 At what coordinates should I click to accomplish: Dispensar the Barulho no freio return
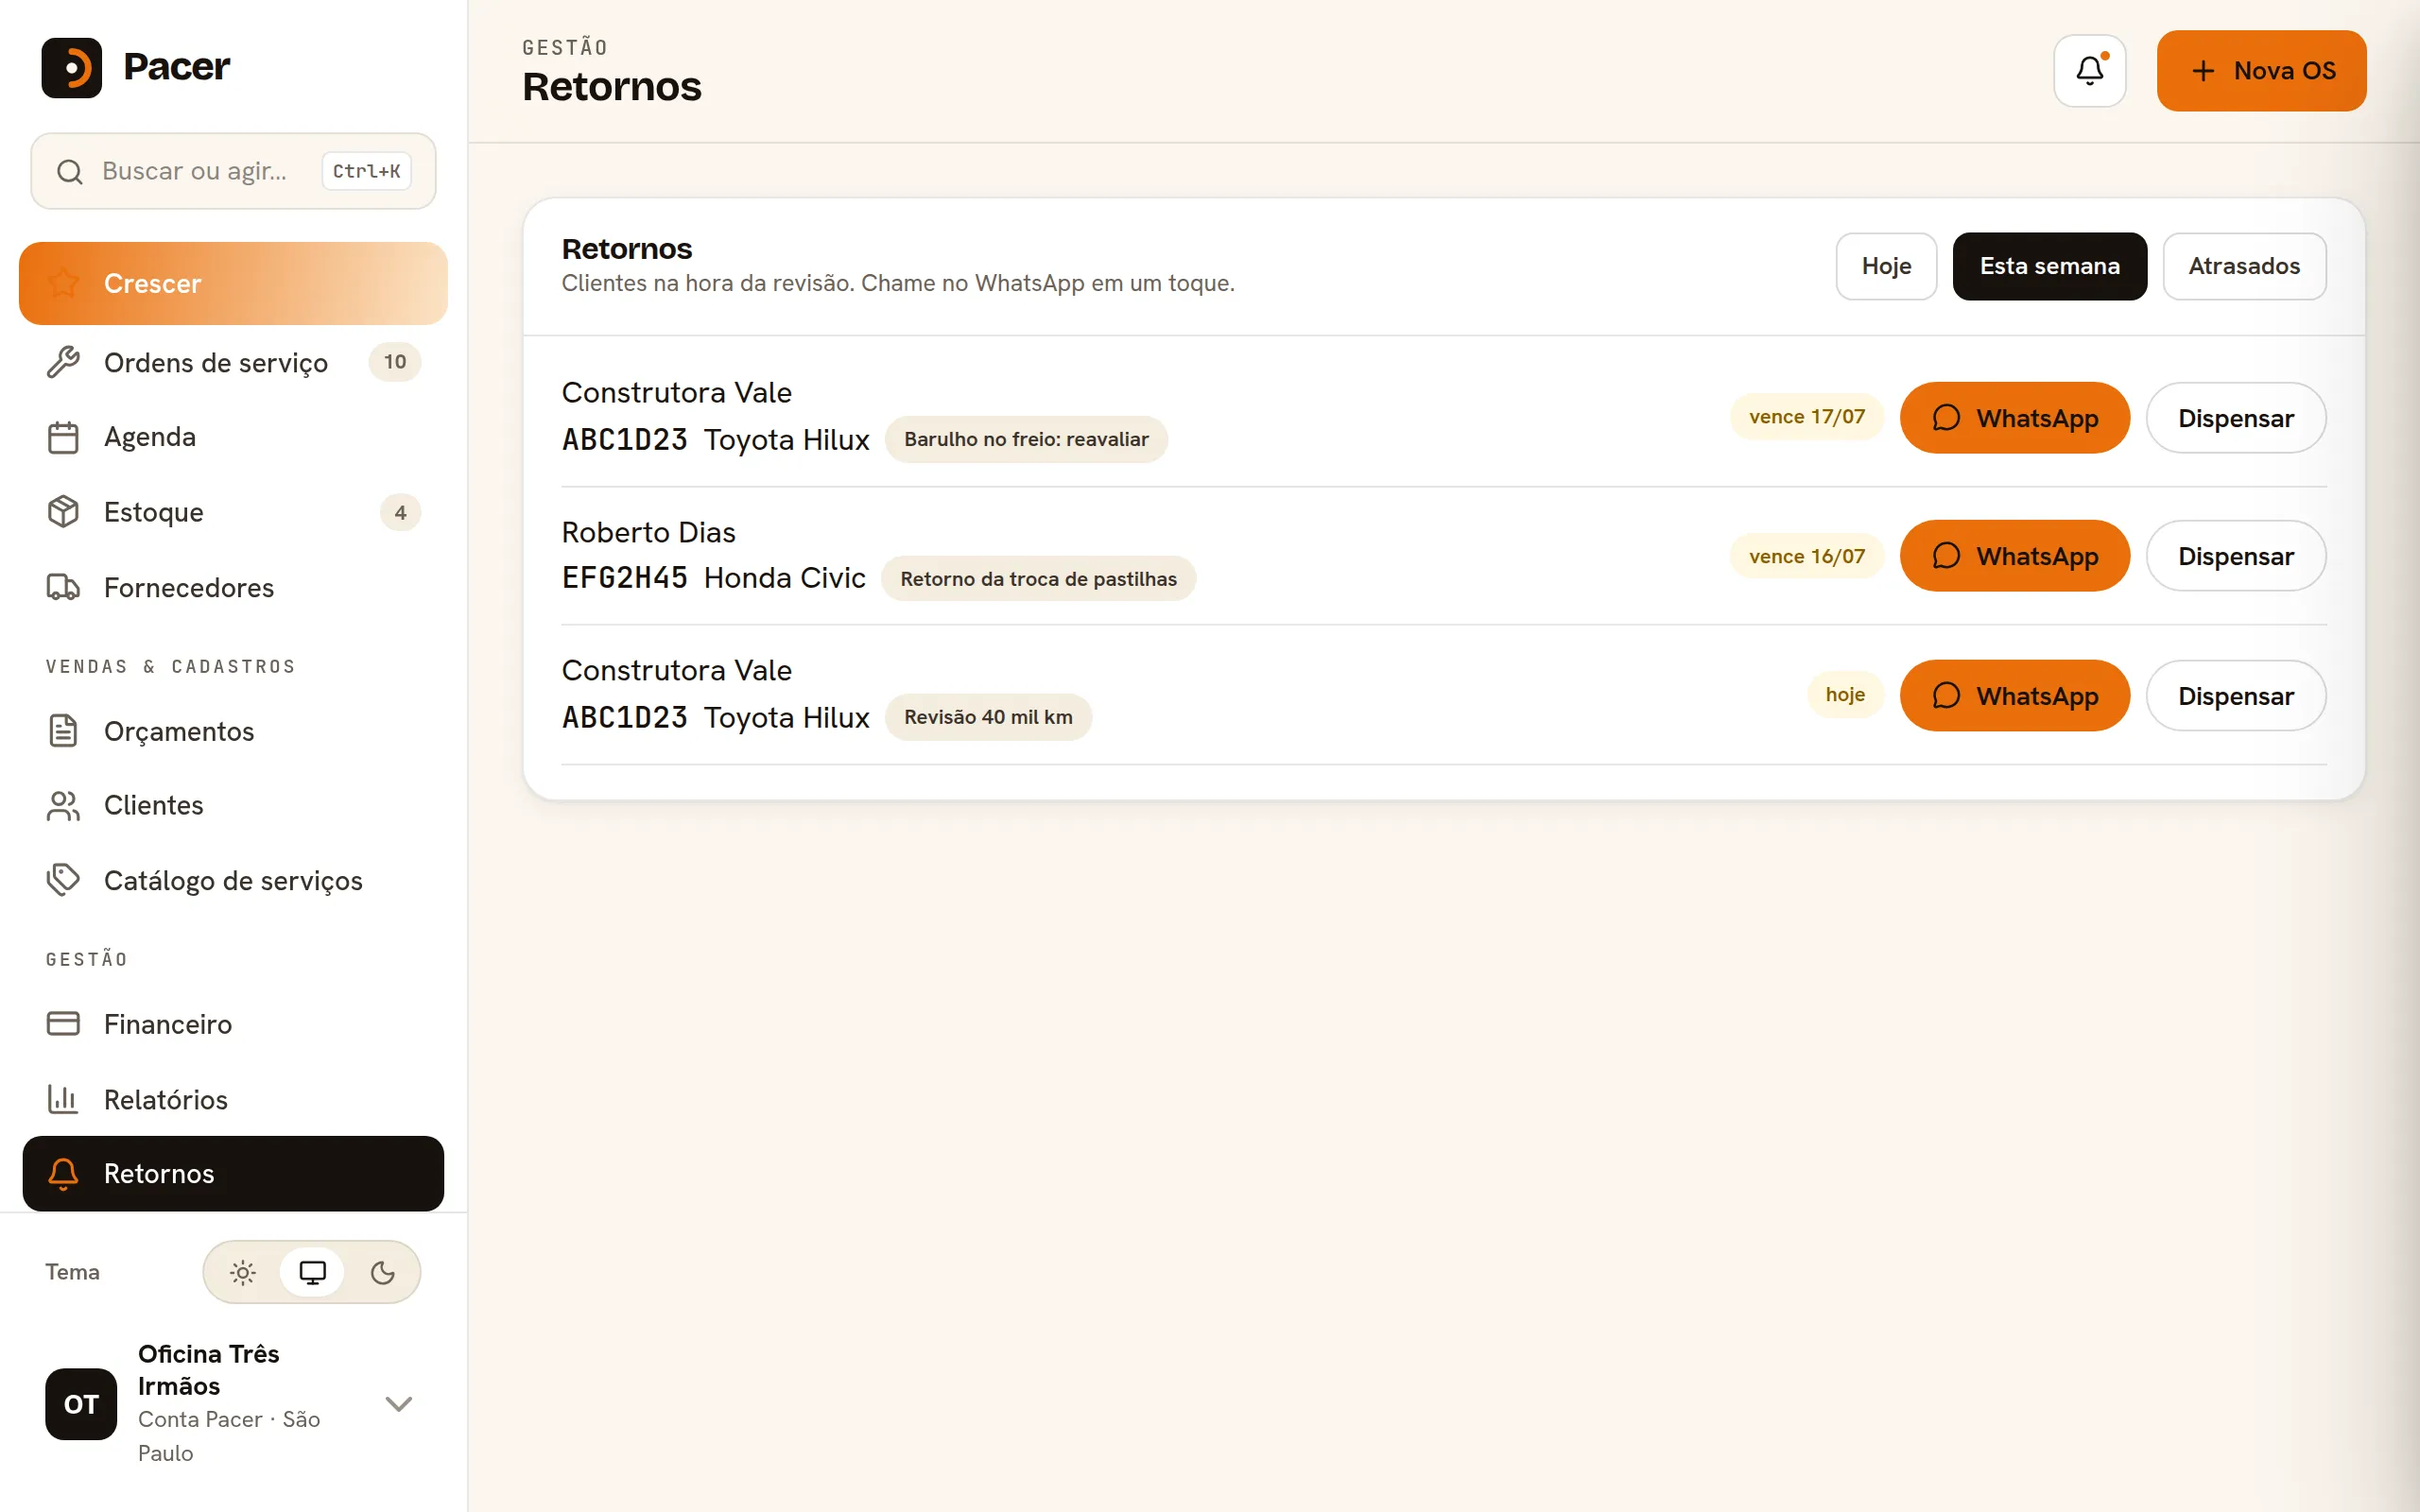2235,418
